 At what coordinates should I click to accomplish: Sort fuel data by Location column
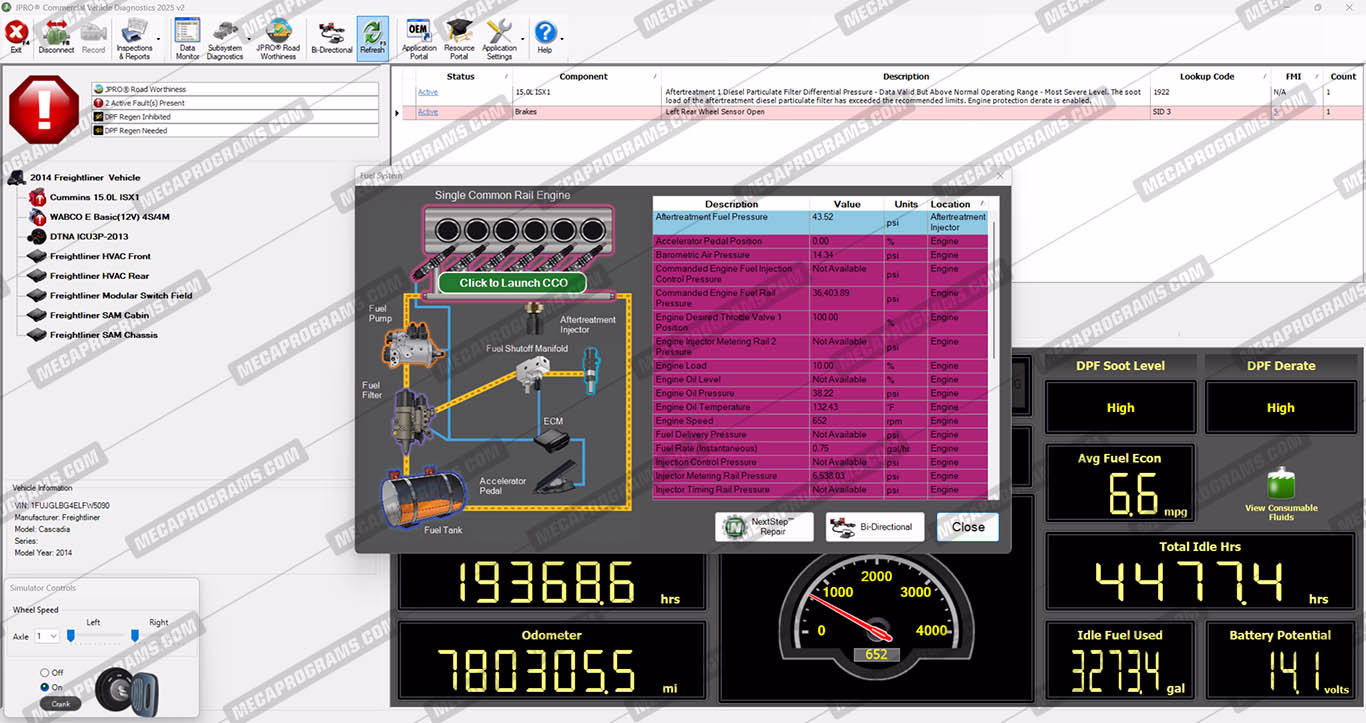(x=956, y=204)
